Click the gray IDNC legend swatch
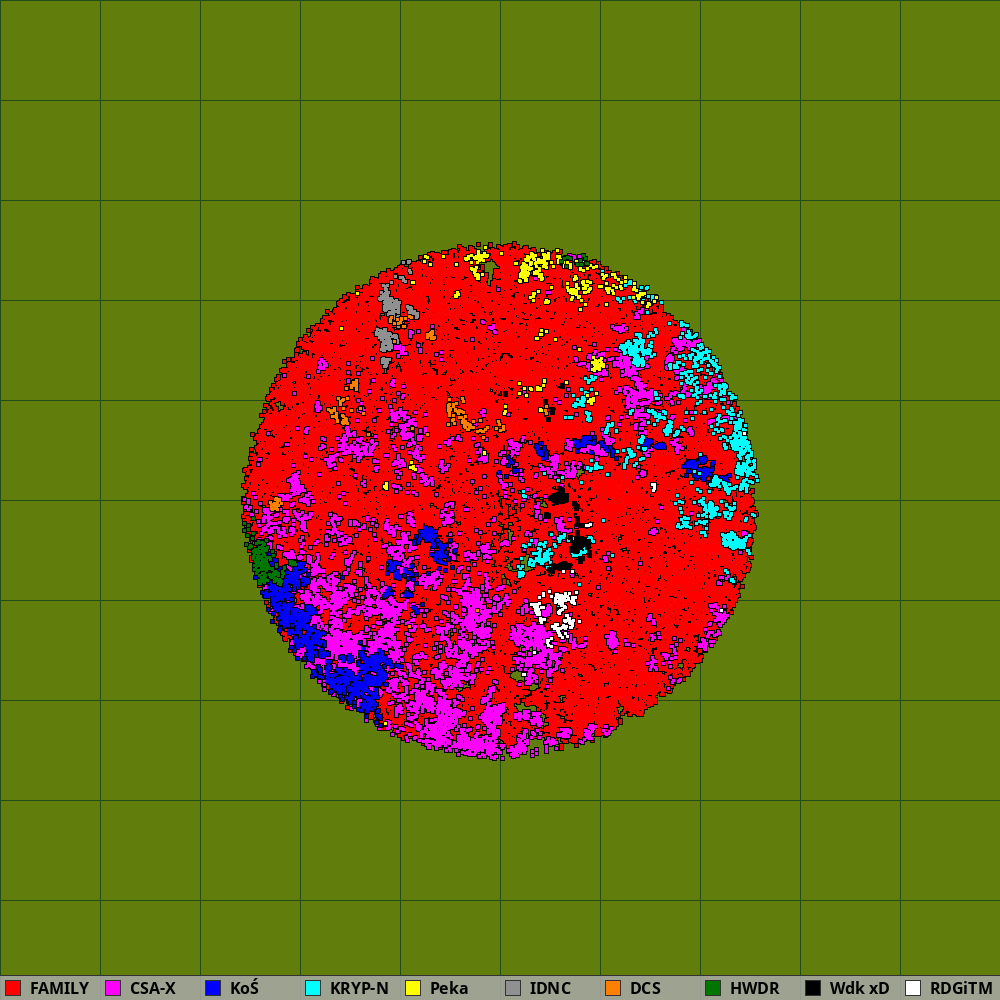 pyautogui.click(x=513, y=988)
